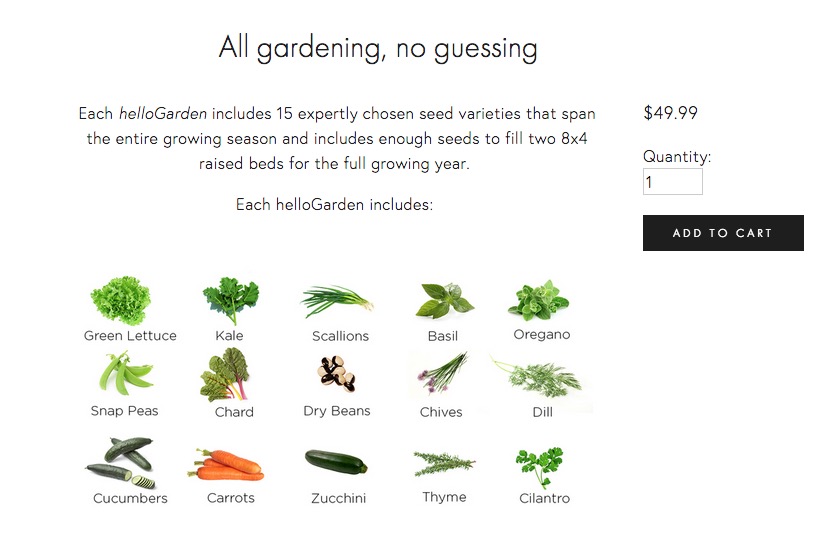Click the Green Lettuce image
Viewport: 825px width, 543px height.
[121, 301]
